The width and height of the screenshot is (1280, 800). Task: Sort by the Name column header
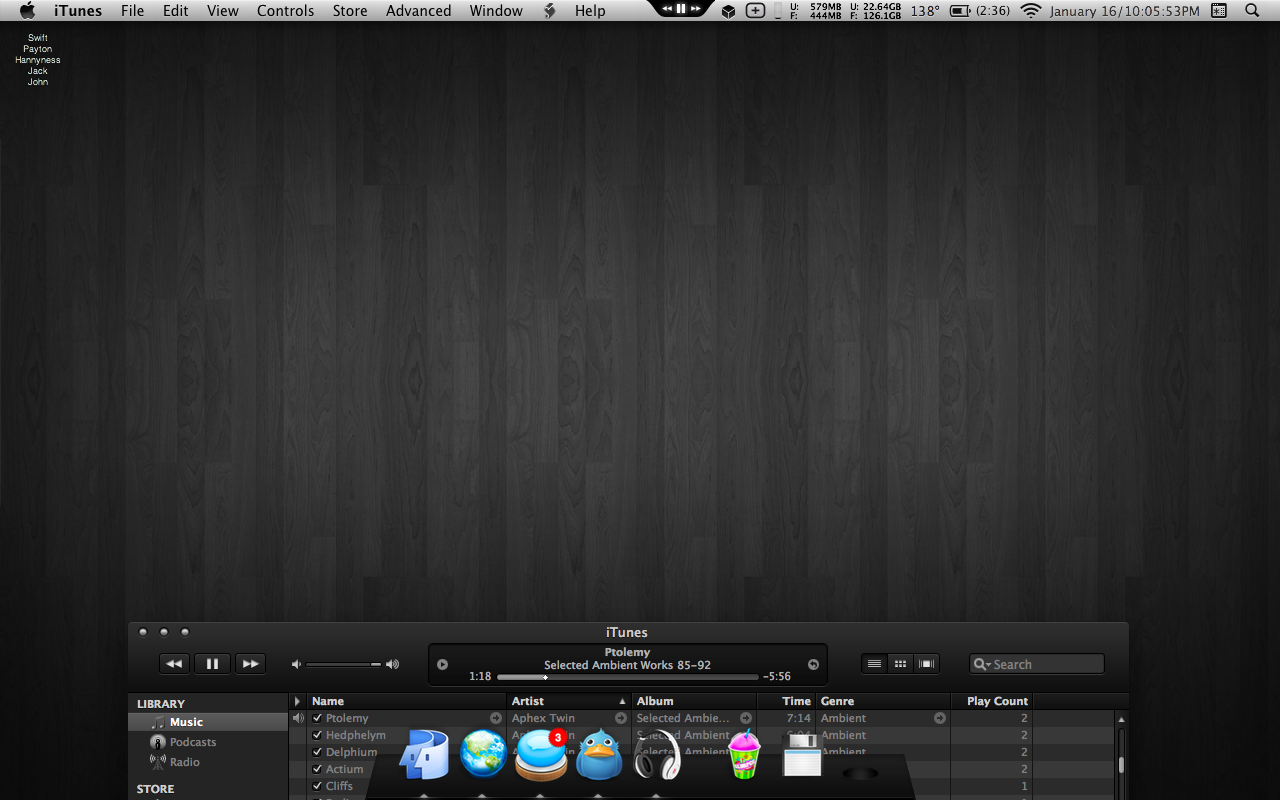point(407,701)
